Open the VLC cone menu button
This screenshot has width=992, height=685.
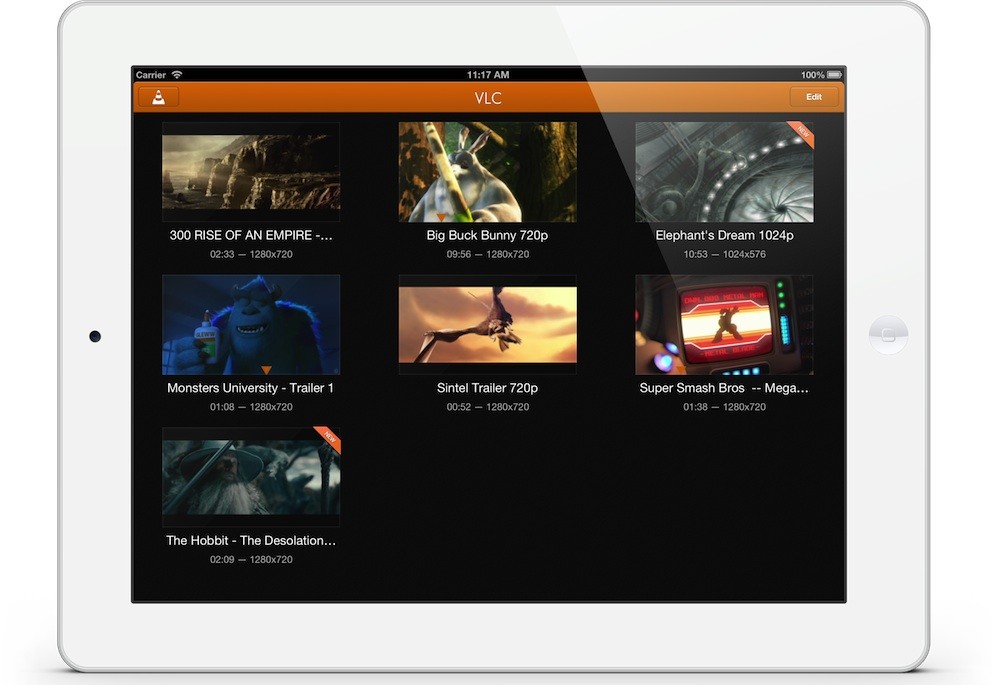[158, 97]
